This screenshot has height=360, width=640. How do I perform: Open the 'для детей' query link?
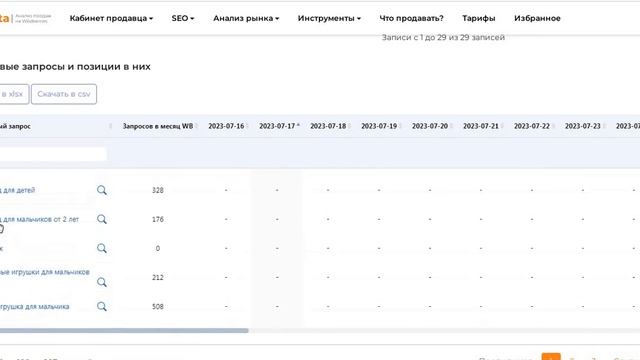(x=18, y=190)
